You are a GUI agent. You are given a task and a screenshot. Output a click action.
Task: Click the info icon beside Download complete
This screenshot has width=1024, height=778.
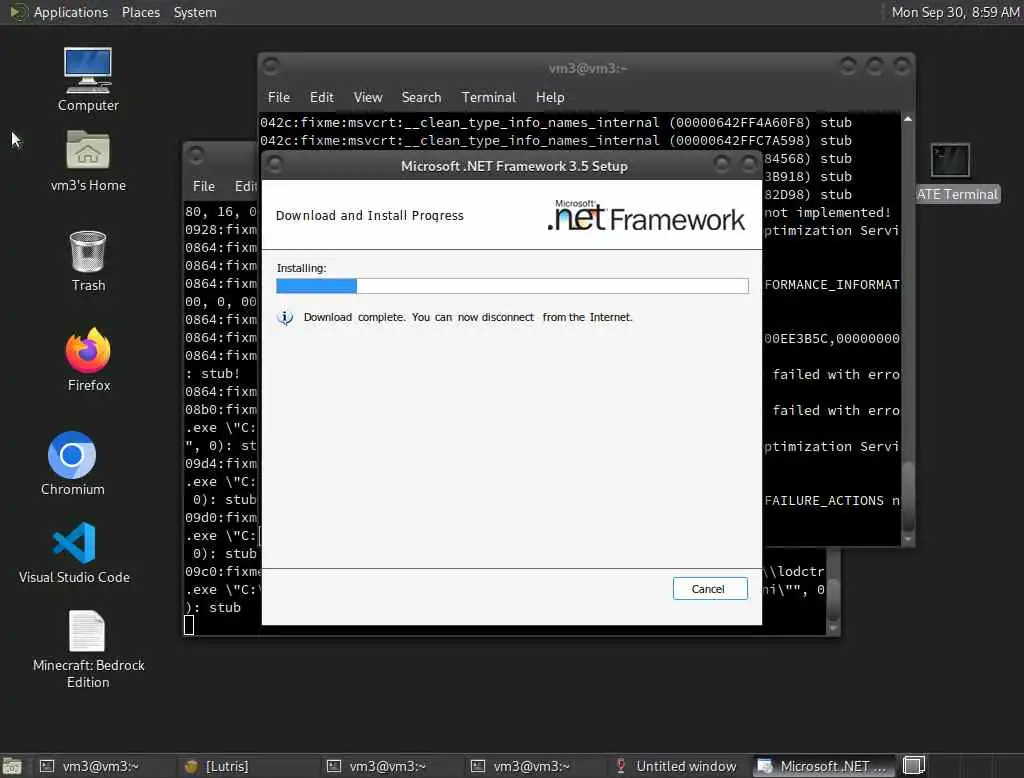(x=285, y=317)
